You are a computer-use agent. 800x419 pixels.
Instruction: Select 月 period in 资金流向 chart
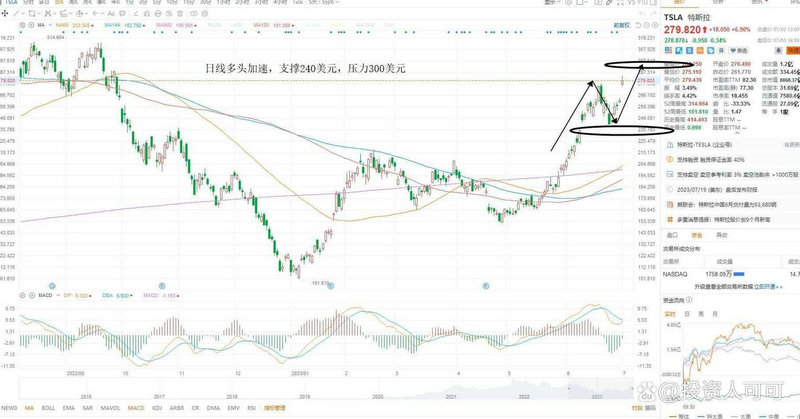(x=715, y=314)
